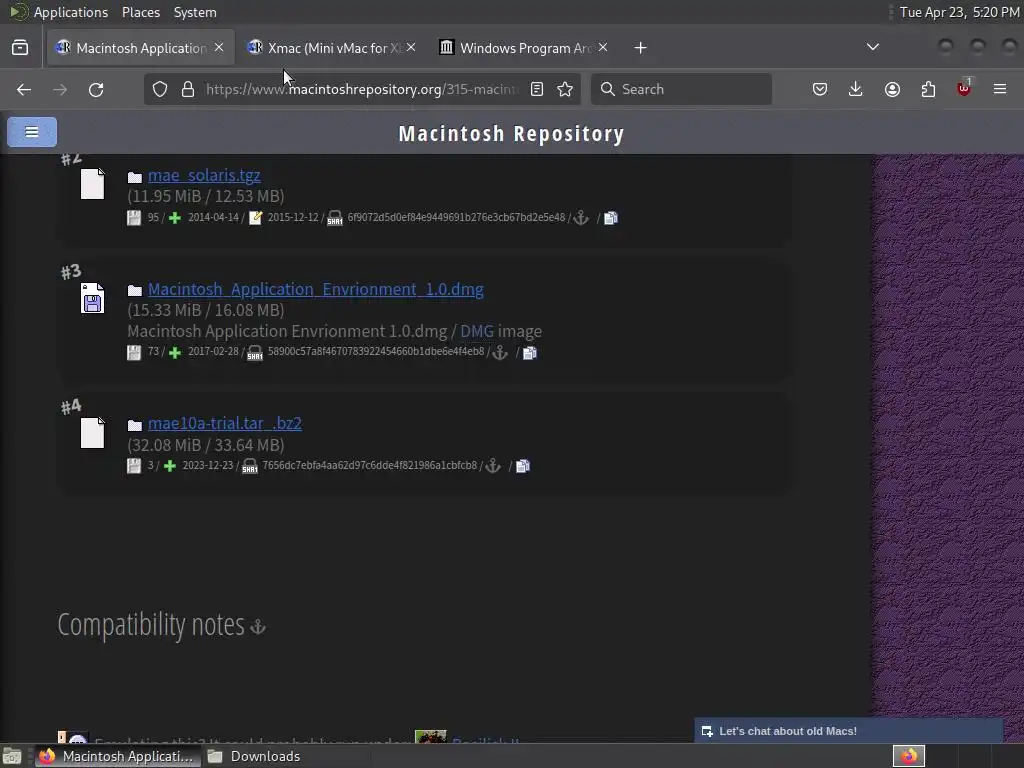The height and width of the screenshot is (768, 1024).
Task: Click SHA1 hash 58900c57a8f4670783922454660b1dbe6e4f4eb8
Action: tap(376, 351)
